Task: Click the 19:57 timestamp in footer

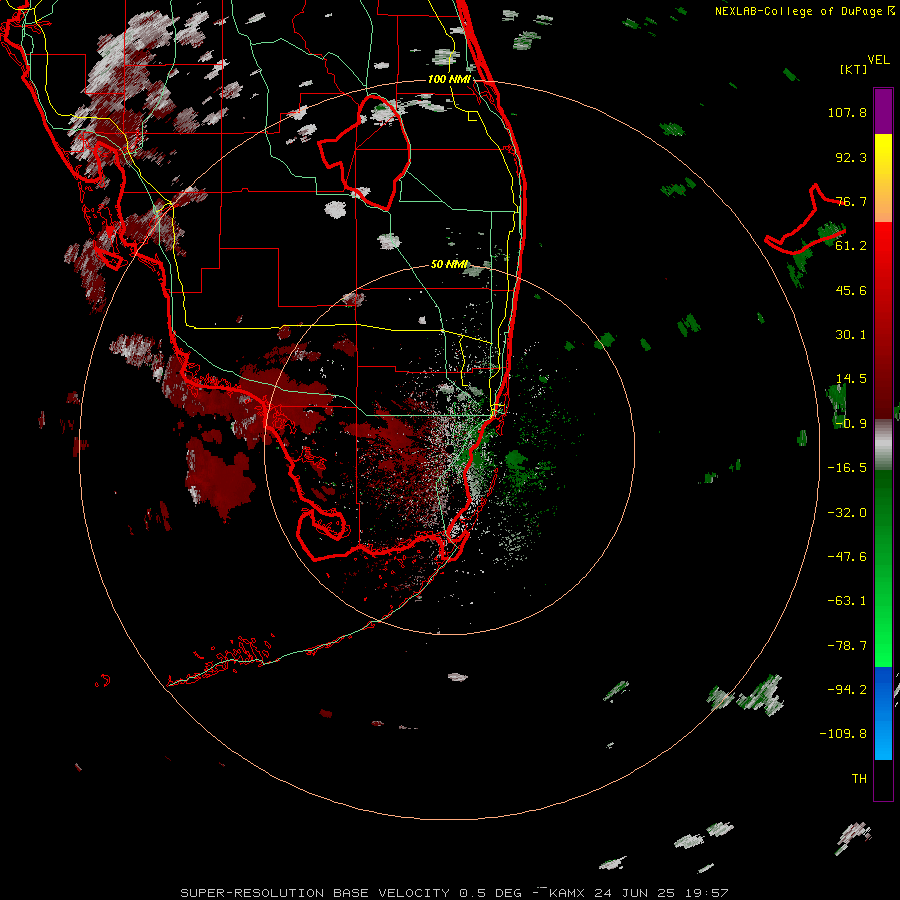Action: click(x=707, y=893)
